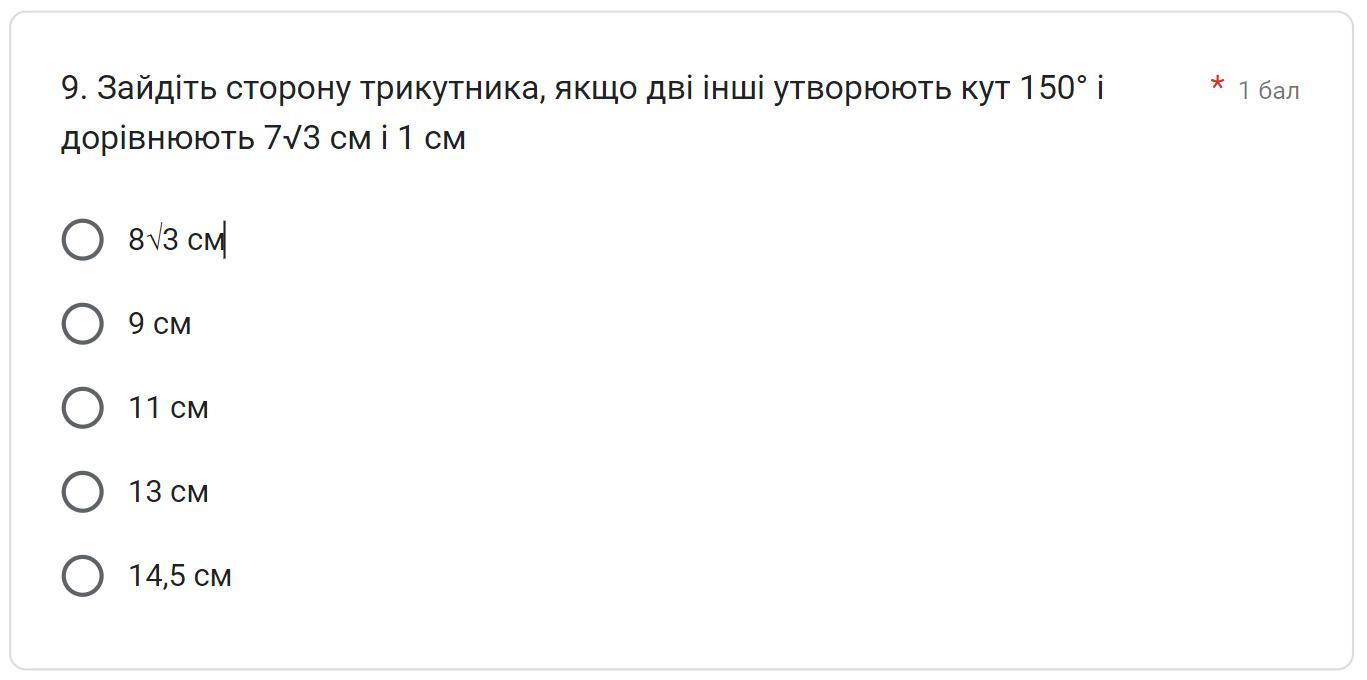Click the word Зайдіть in the question

tap(158, 88)
